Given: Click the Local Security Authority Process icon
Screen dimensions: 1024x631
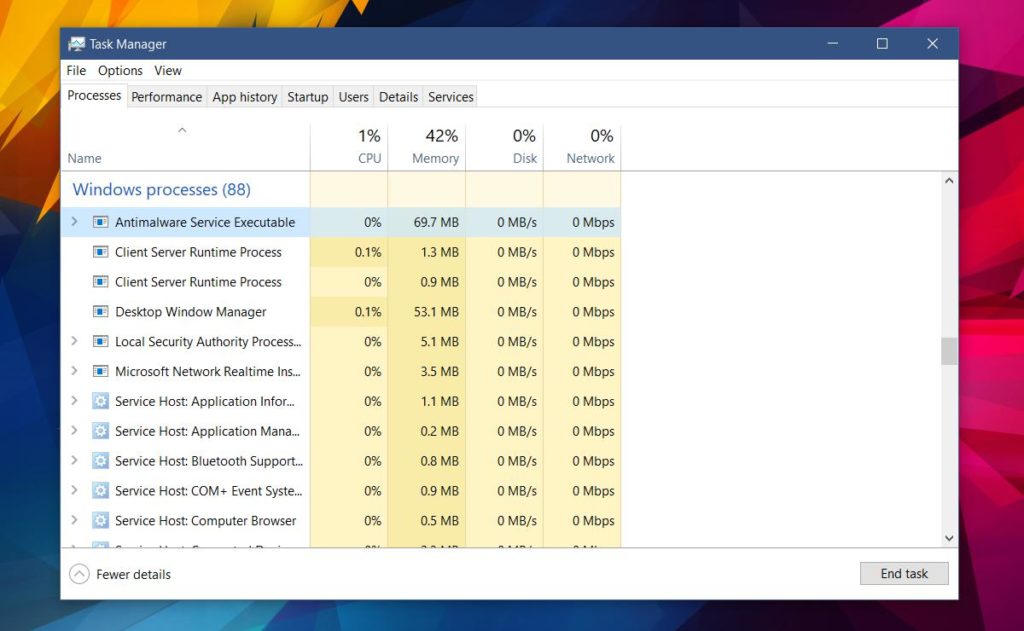Looking at the screenshot, I should pyautogui.click(x=100, y=341).
